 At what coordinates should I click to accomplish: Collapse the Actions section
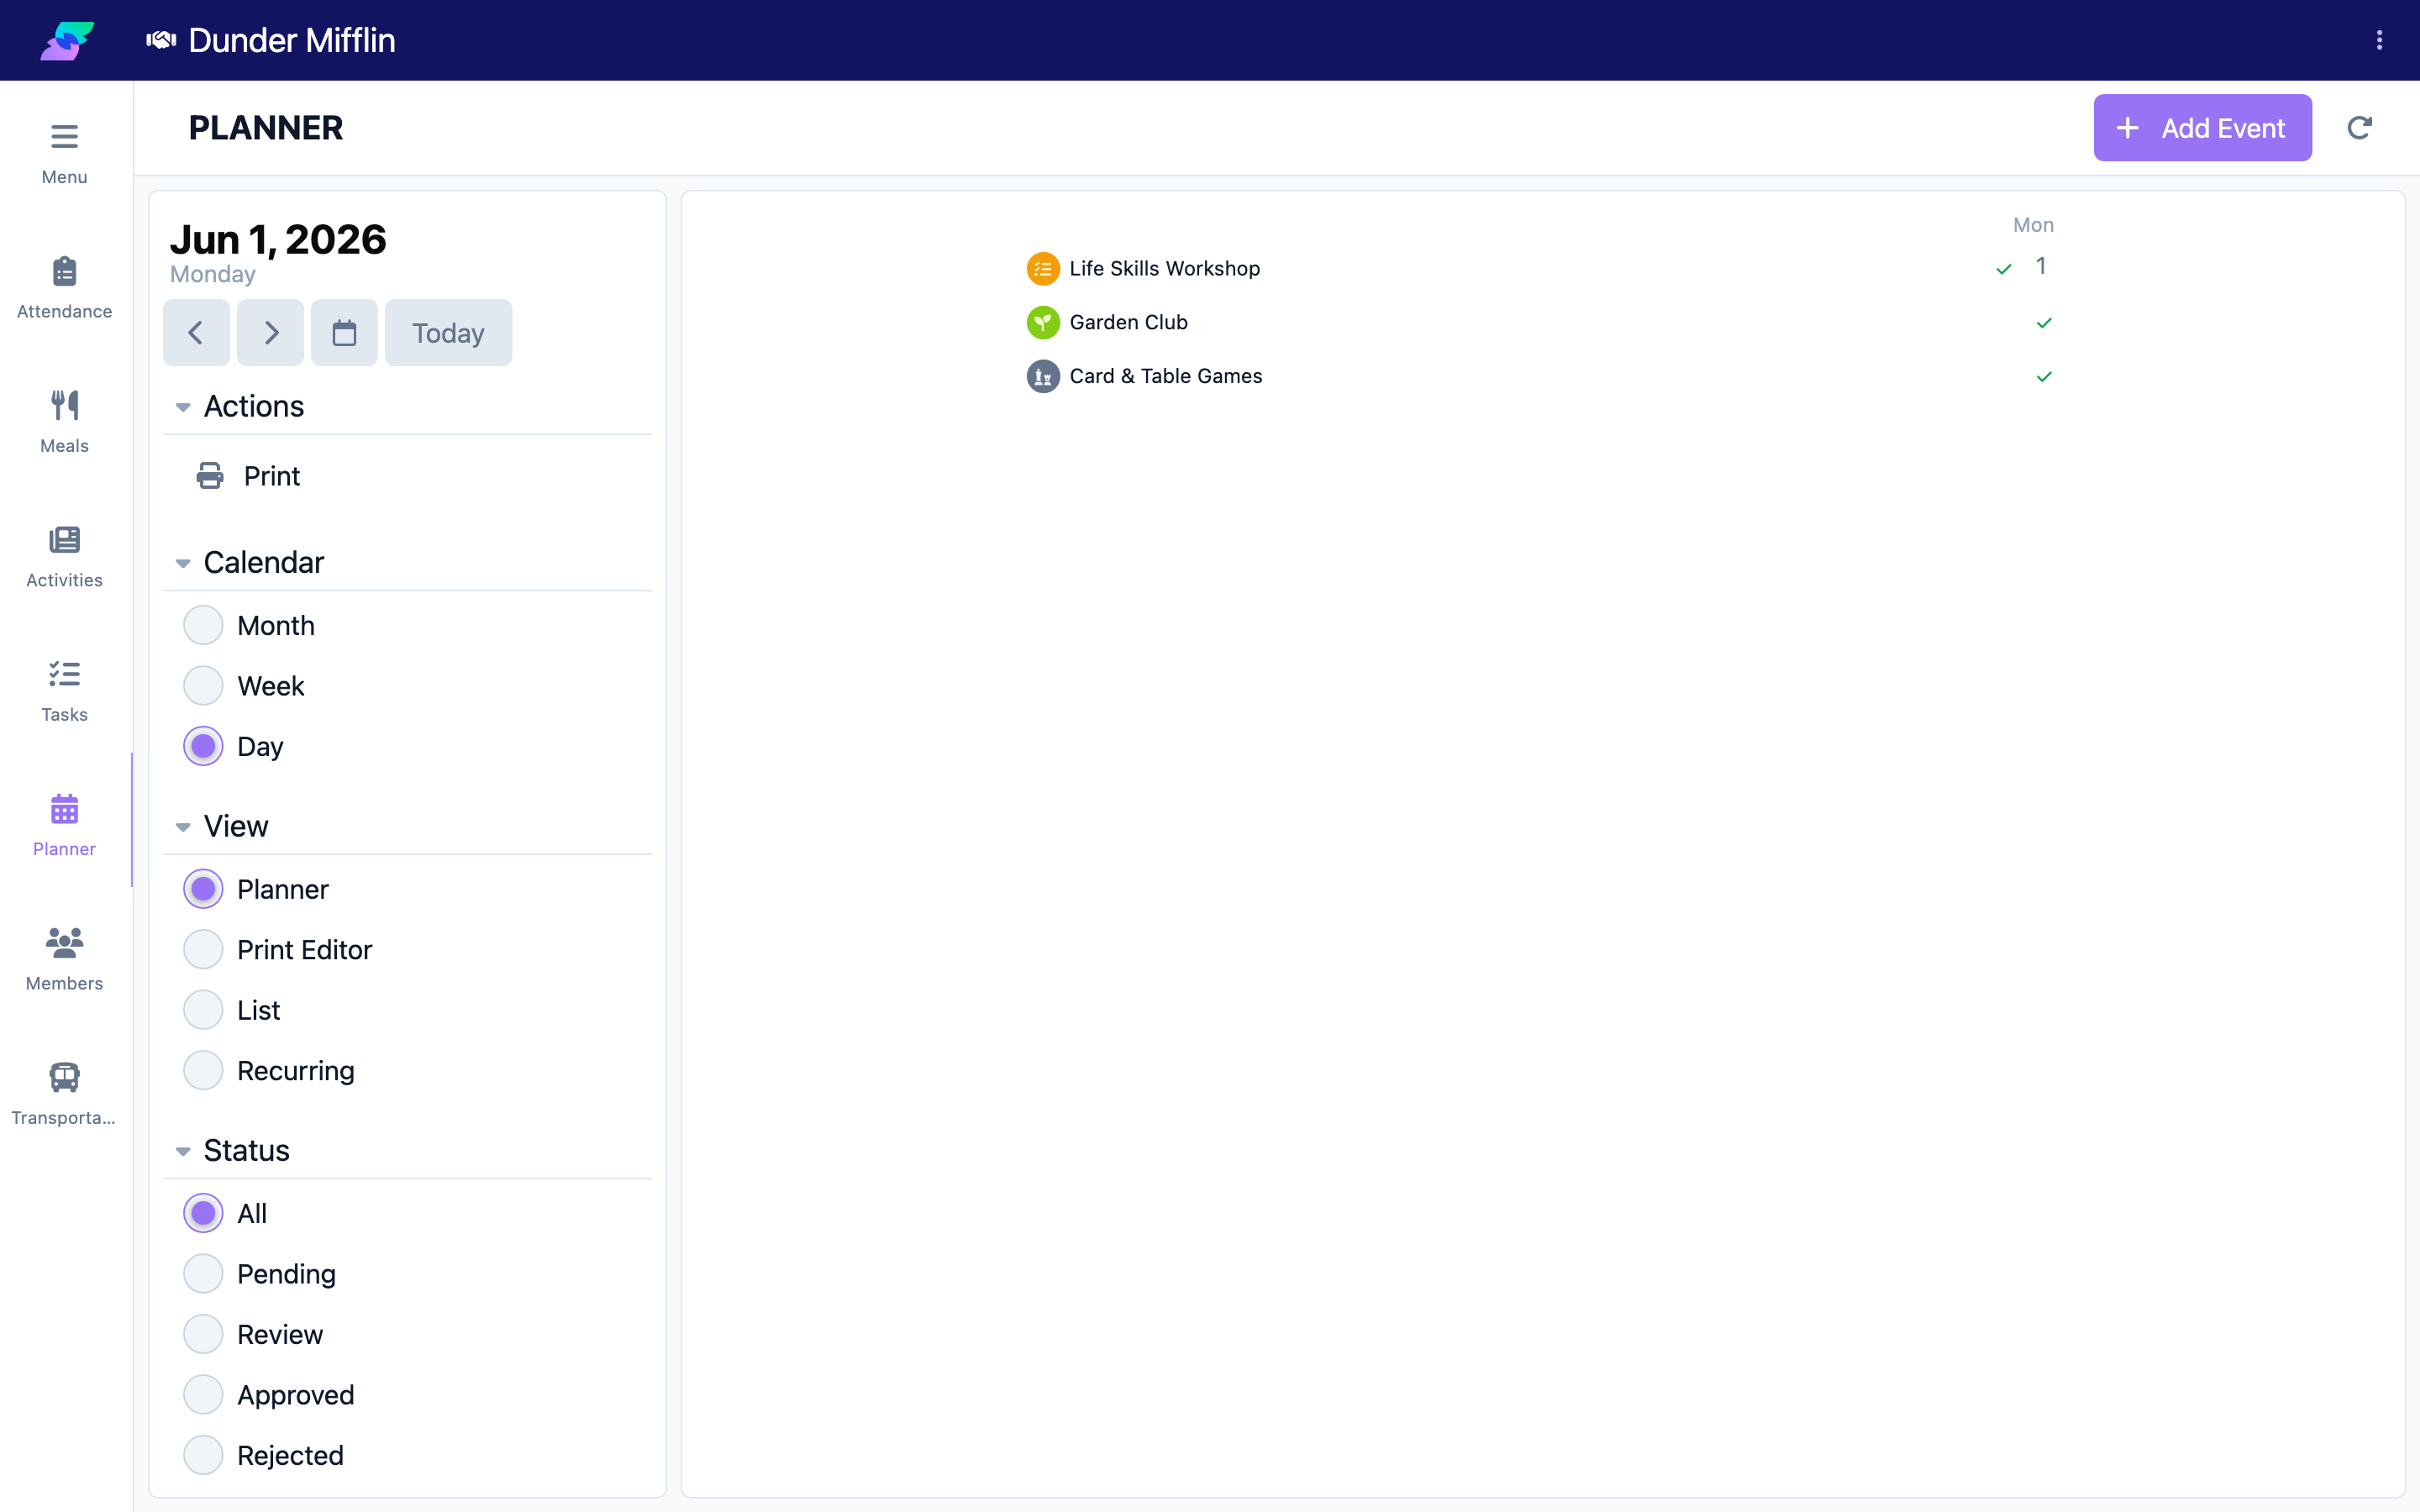click(x=183, y=407)
